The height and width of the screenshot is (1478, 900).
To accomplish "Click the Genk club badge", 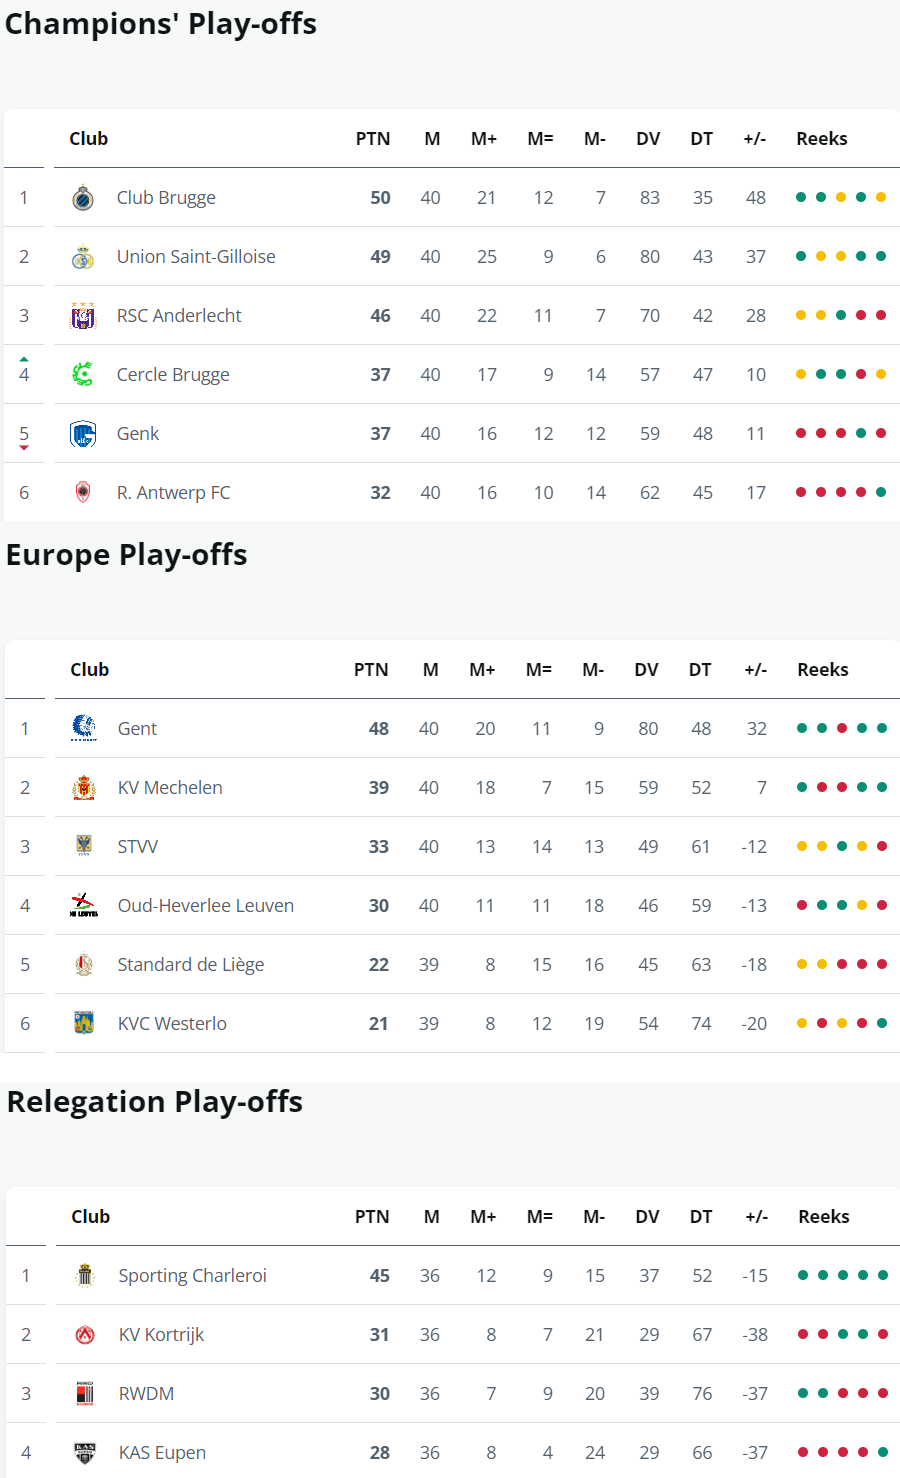I will click(83, 434).
